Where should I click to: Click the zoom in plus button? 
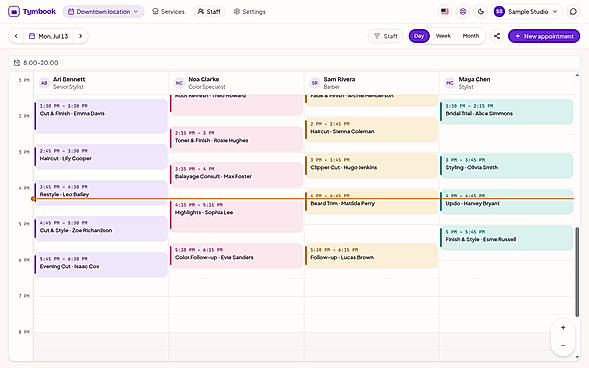(563, 328)
